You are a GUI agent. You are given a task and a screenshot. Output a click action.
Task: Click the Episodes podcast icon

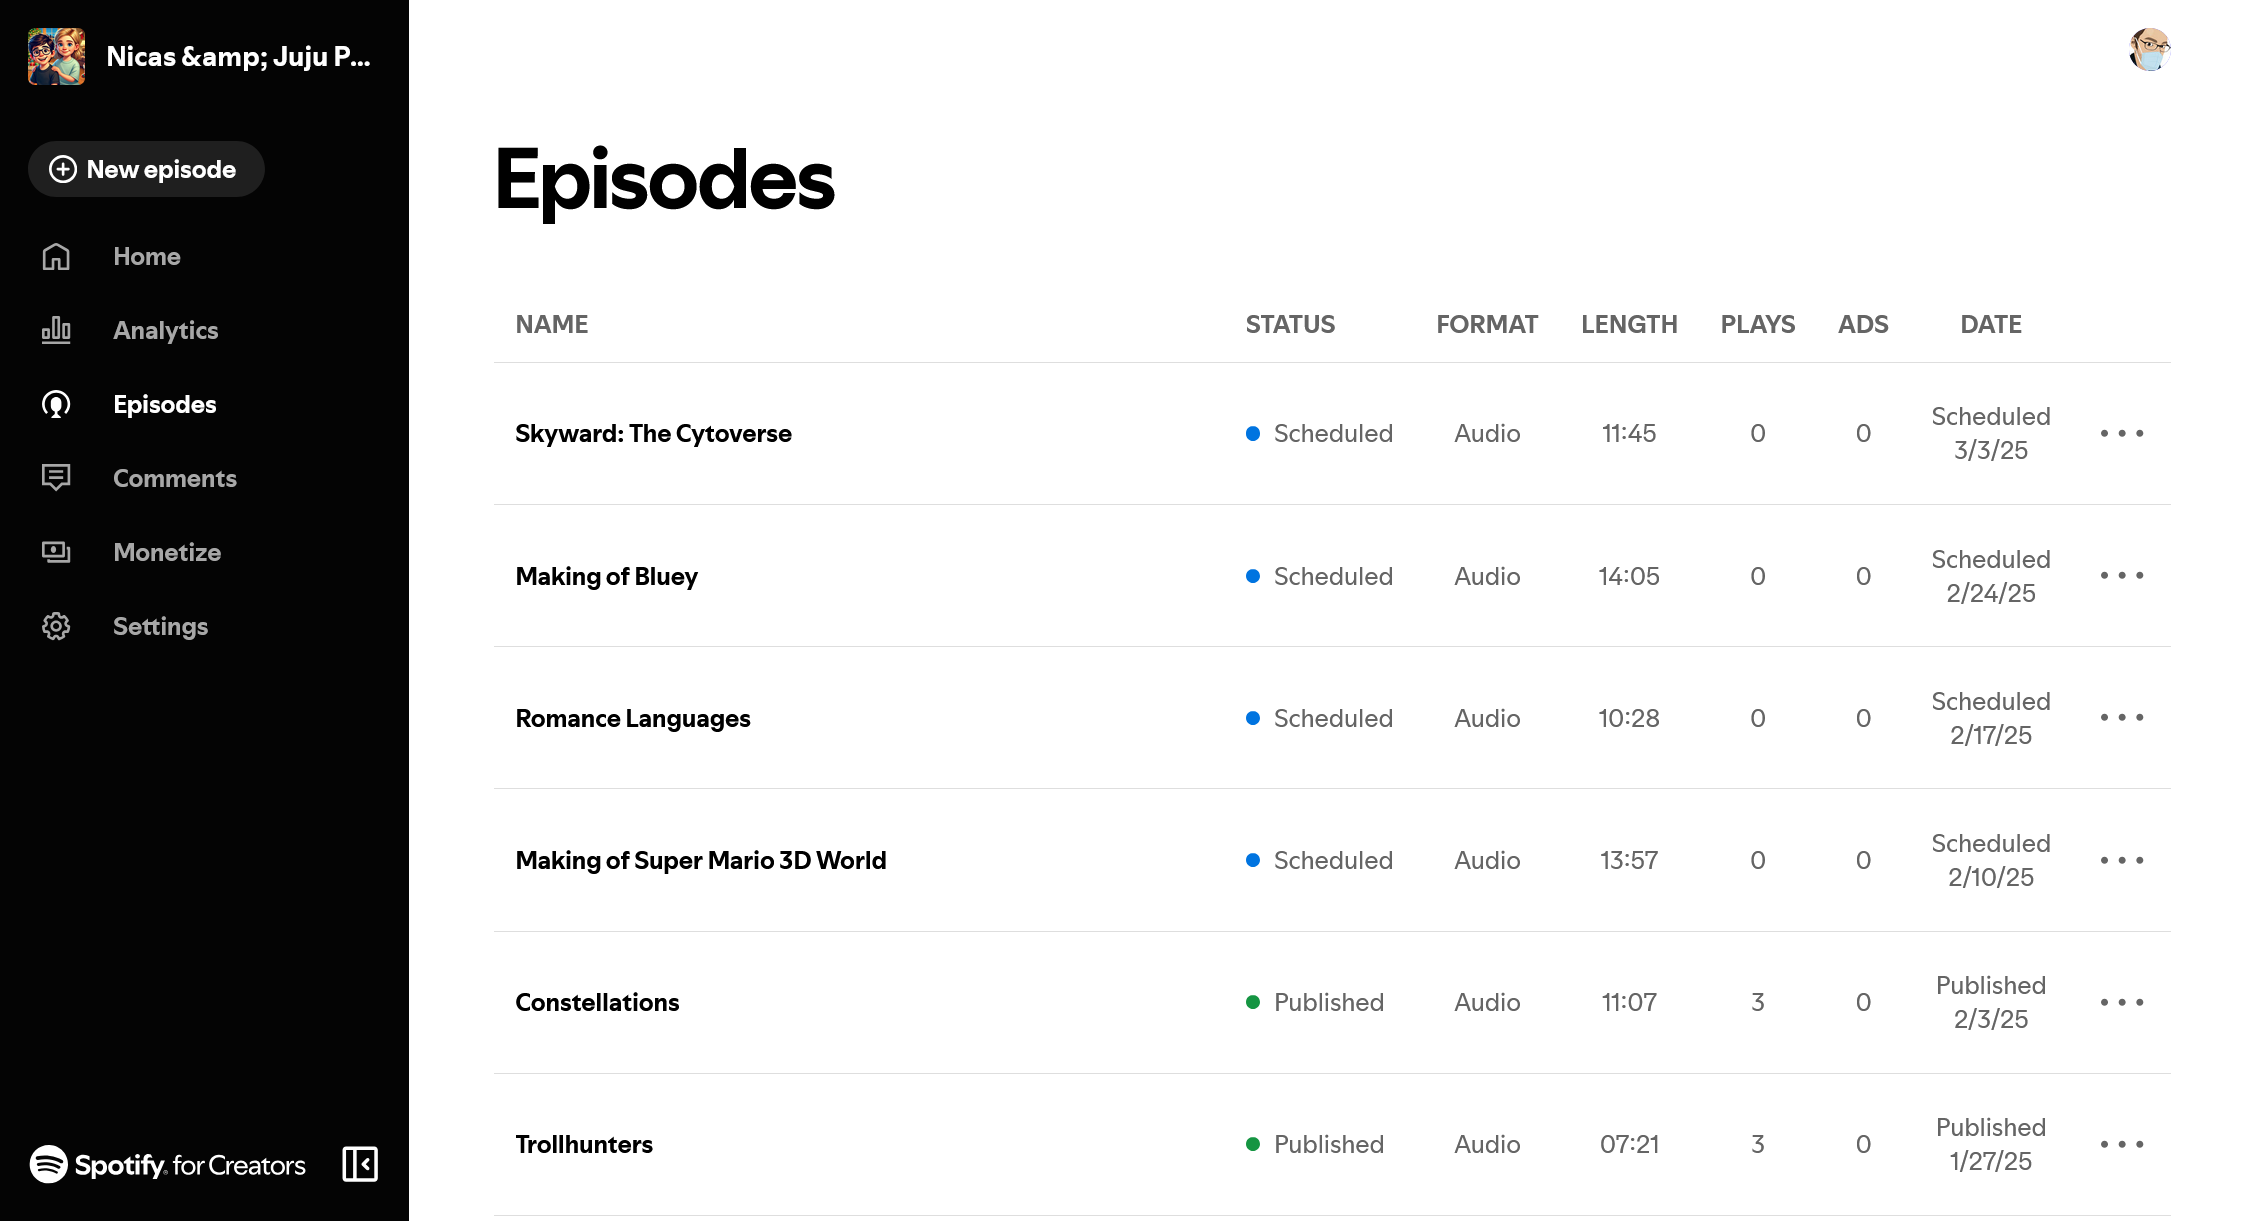click(x=56, y=404)
